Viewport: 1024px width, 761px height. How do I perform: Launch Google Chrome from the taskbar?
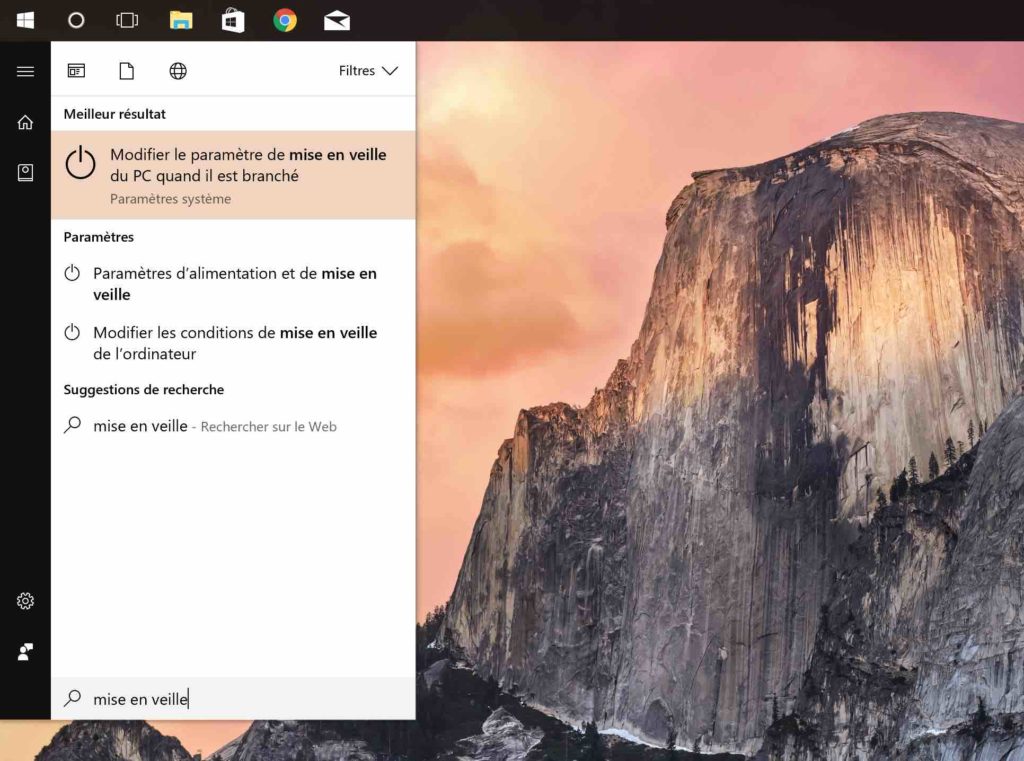coord(285,20)
